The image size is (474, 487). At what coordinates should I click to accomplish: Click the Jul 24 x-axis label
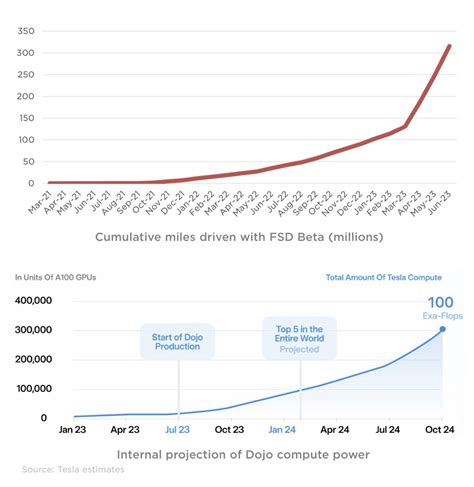pos(387,429)
